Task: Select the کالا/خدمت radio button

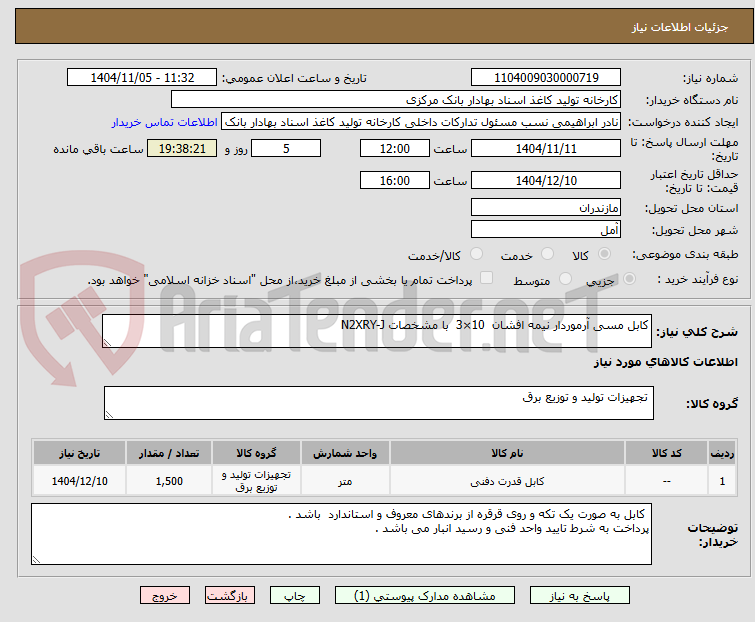Action: (x=476, y=254)
